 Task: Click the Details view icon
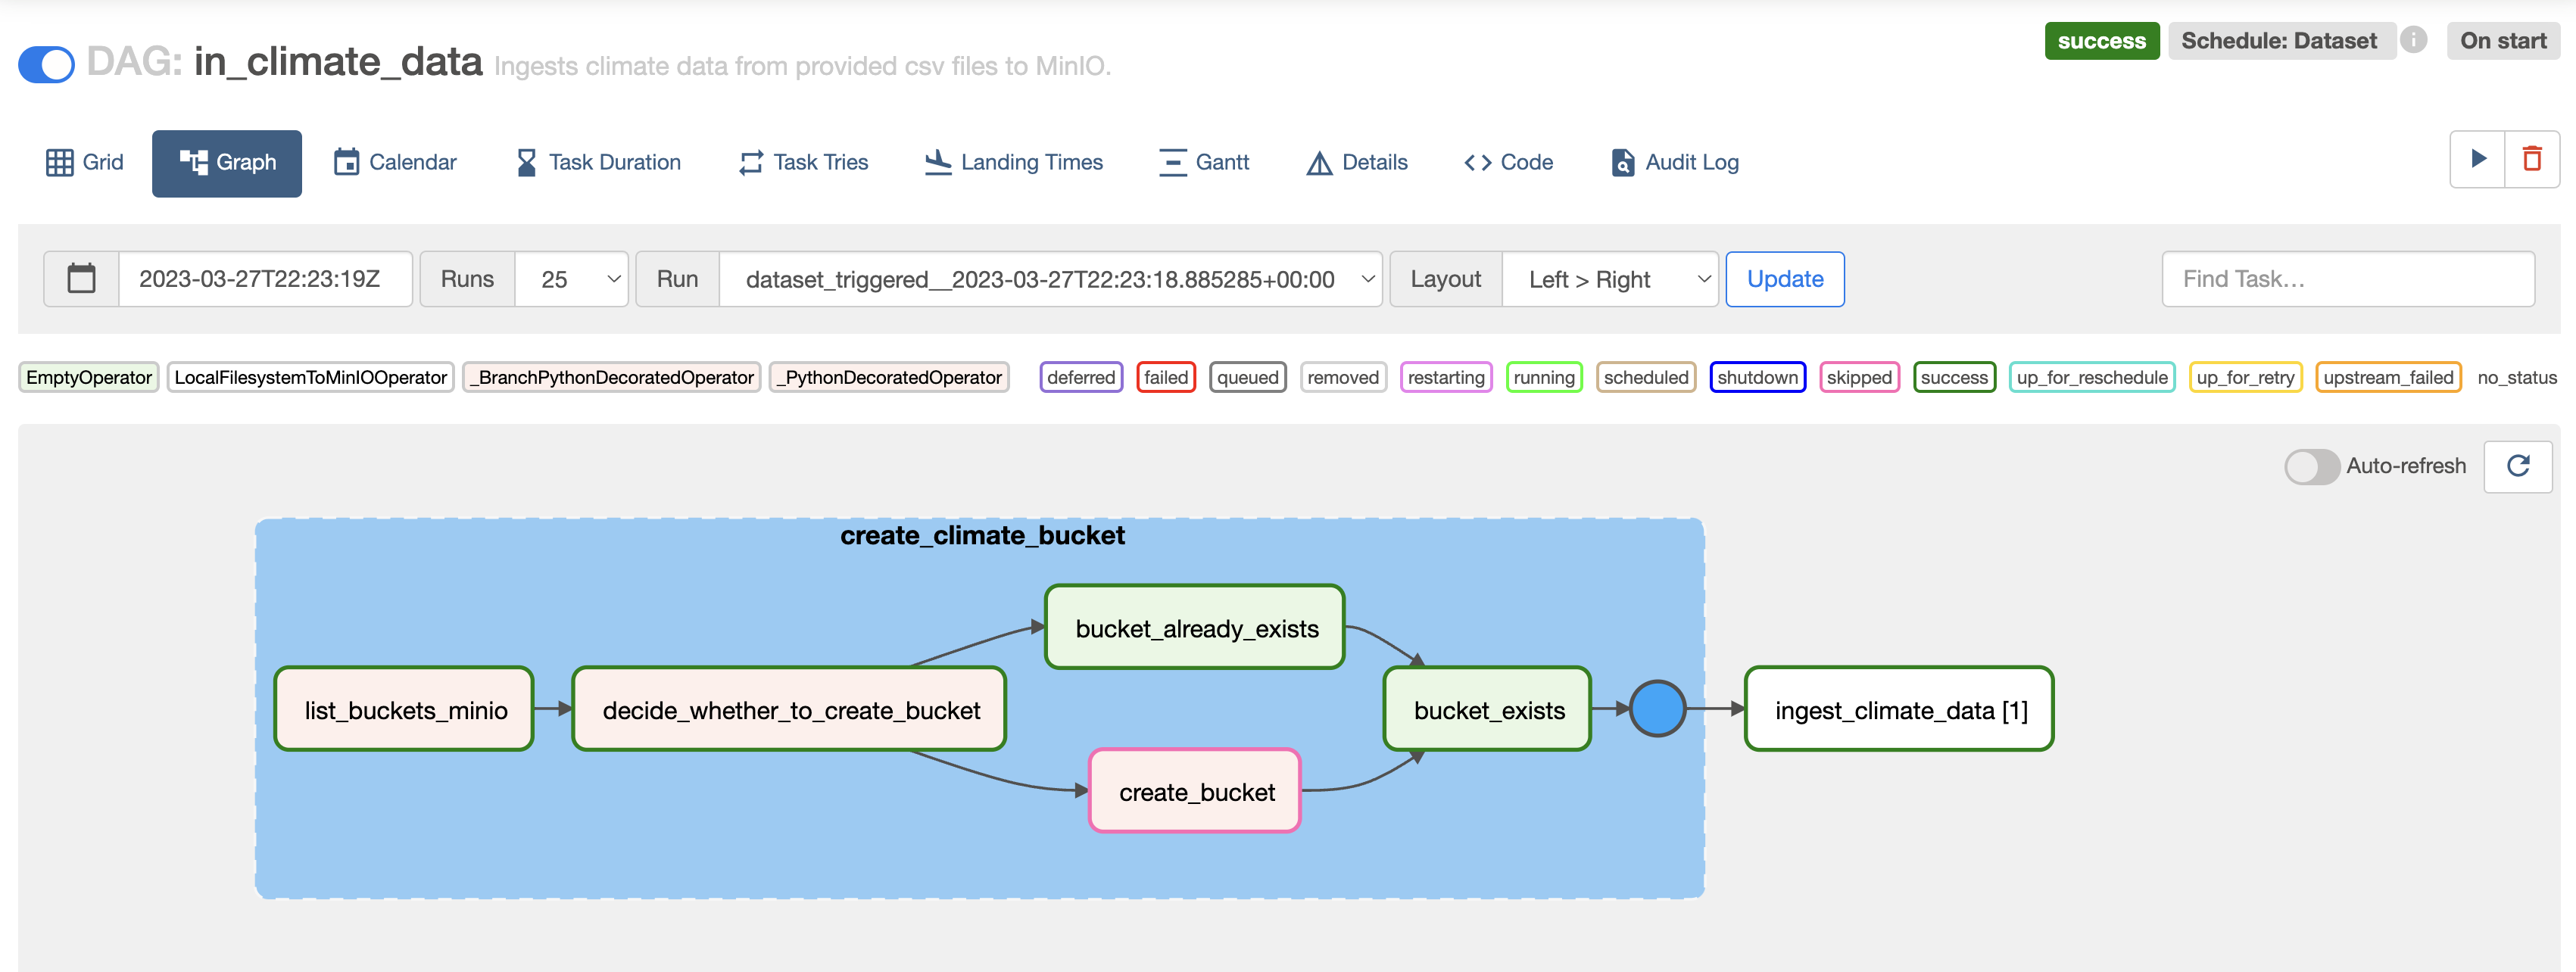pyautogui.click(x=1315, y=161)
